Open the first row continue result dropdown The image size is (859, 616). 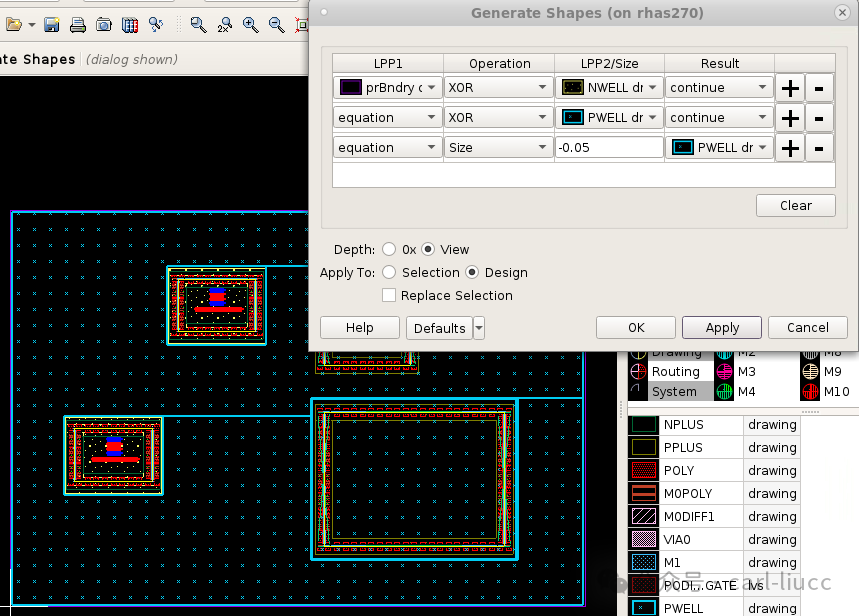[x=719, y=88]
